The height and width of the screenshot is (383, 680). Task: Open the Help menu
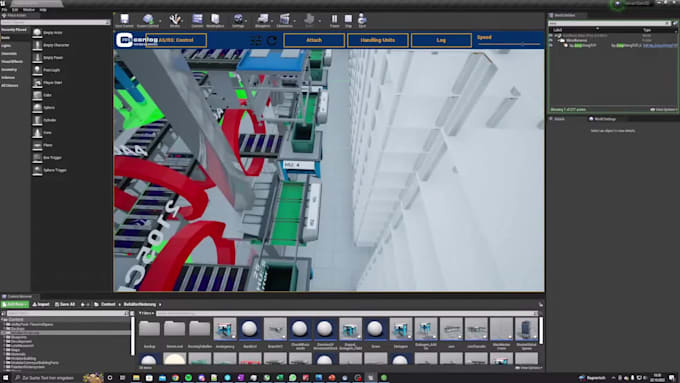tap(43, 10)
